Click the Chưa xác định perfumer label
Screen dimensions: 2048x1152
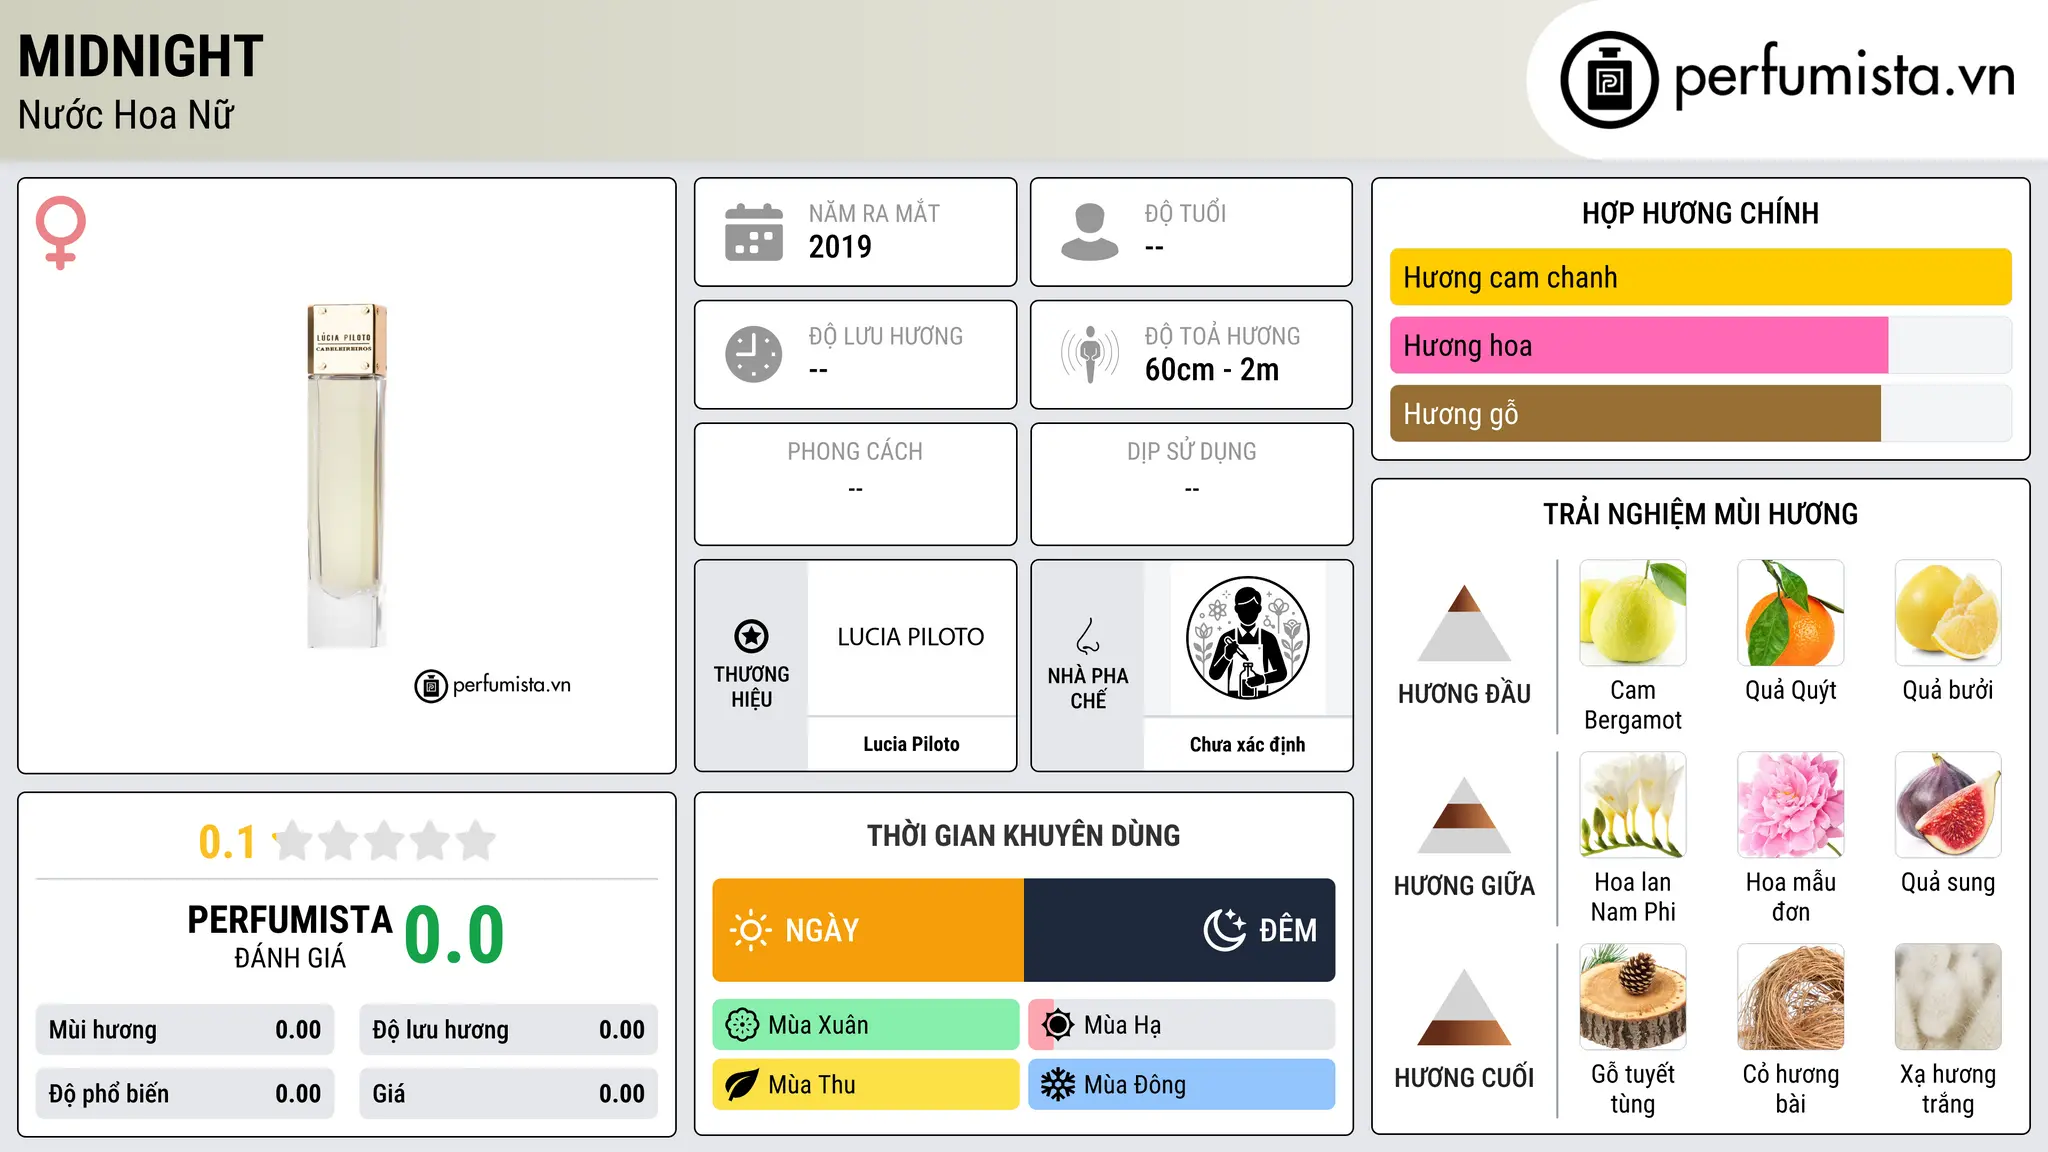tap(1247, 744)
